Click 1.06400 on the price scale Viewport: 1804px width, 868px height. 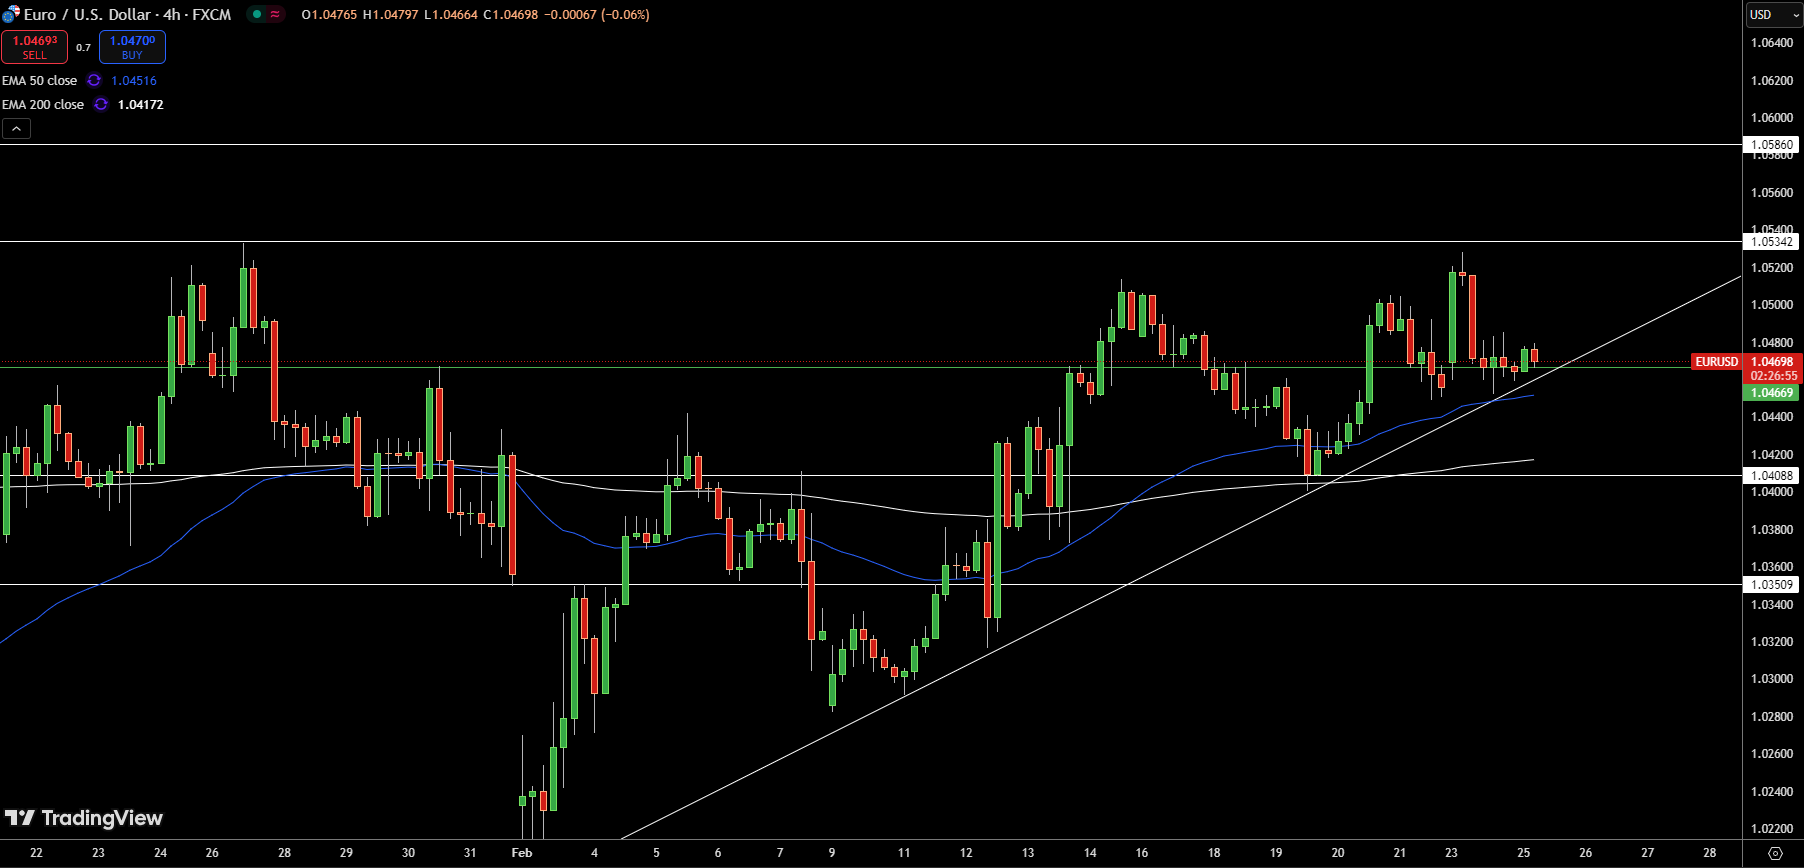point(1772,43)
